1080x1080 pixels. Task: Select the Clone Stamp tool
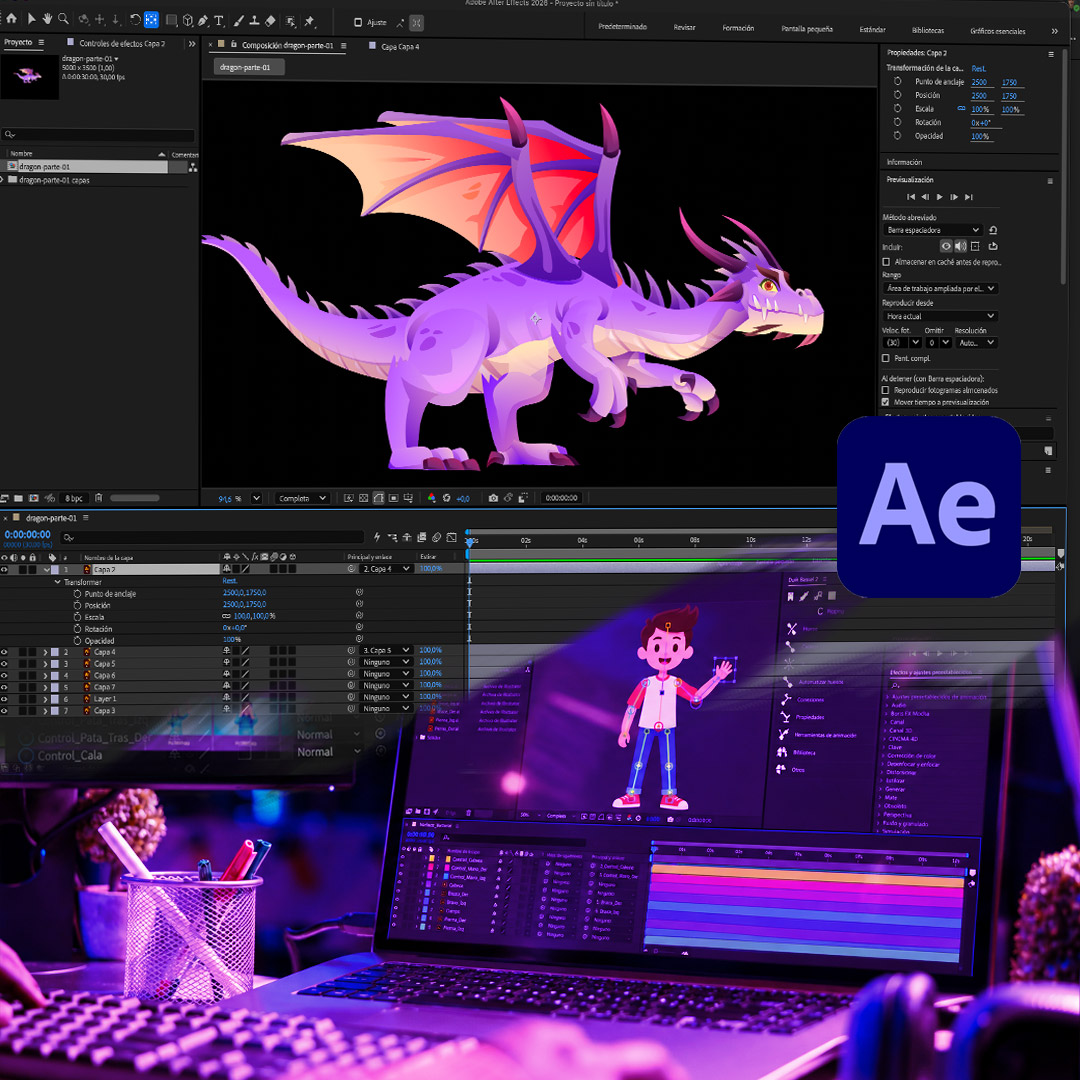click(x=254, y=21)
